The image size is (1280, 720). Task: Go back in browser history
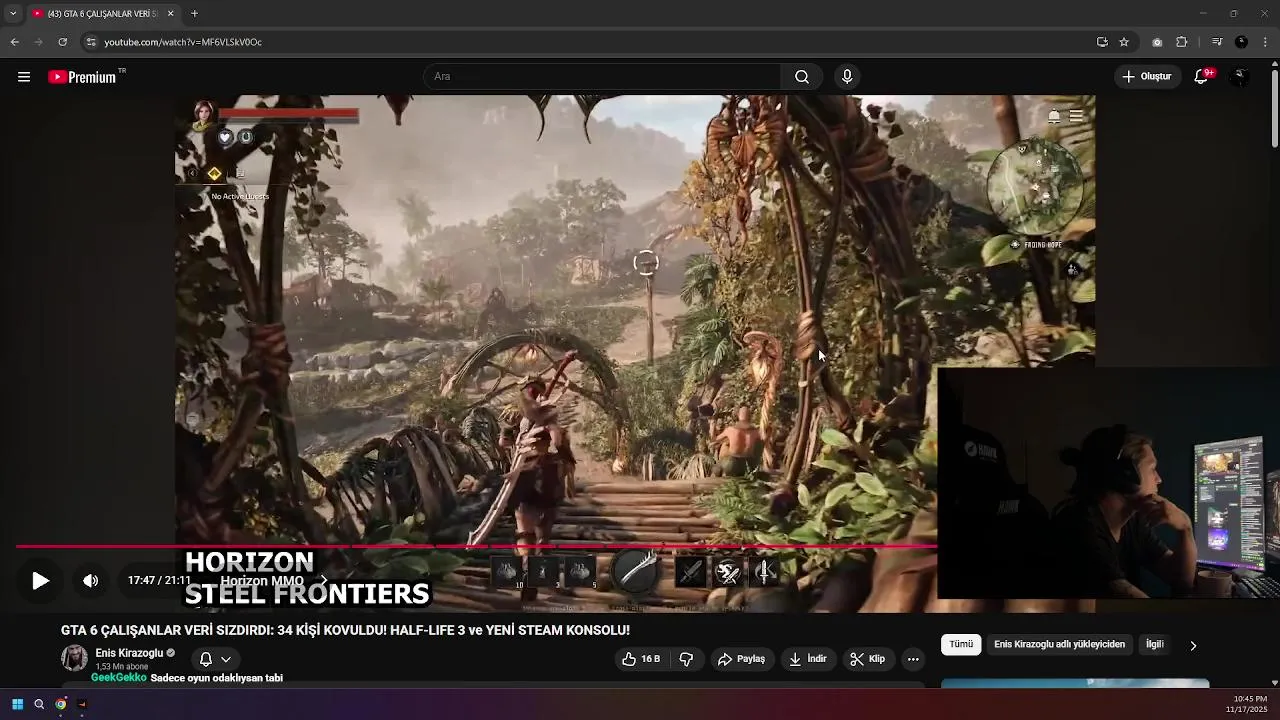click(14, 42)
